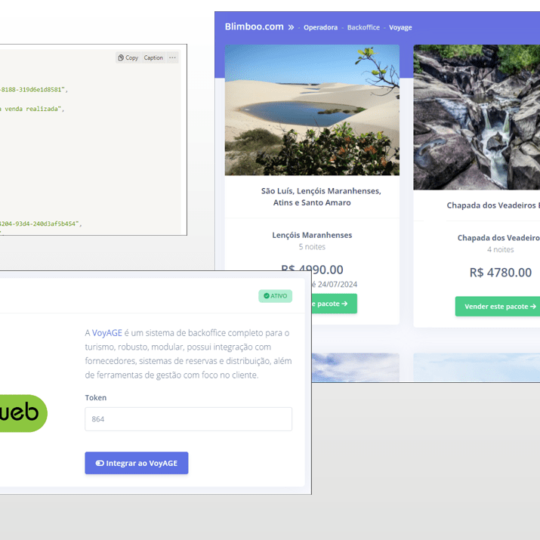Click the Blimboo.com logo title

[254, 27]
